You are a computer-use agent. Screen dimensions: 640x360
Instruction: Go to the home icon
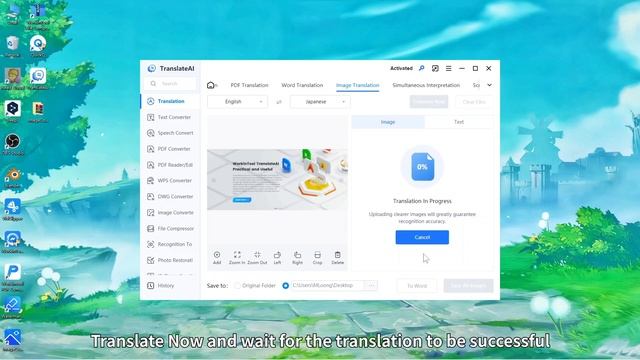(x=211, y=85)
